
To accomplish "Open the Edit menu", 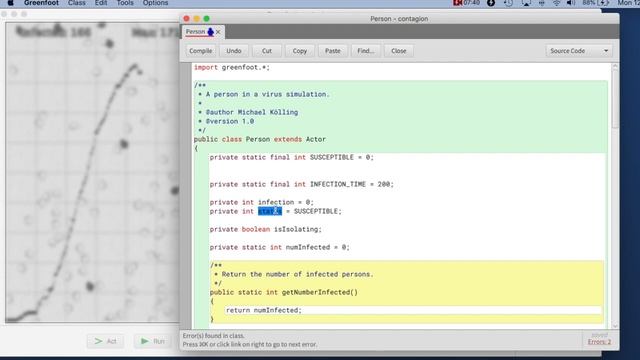I will pos(101,3).
